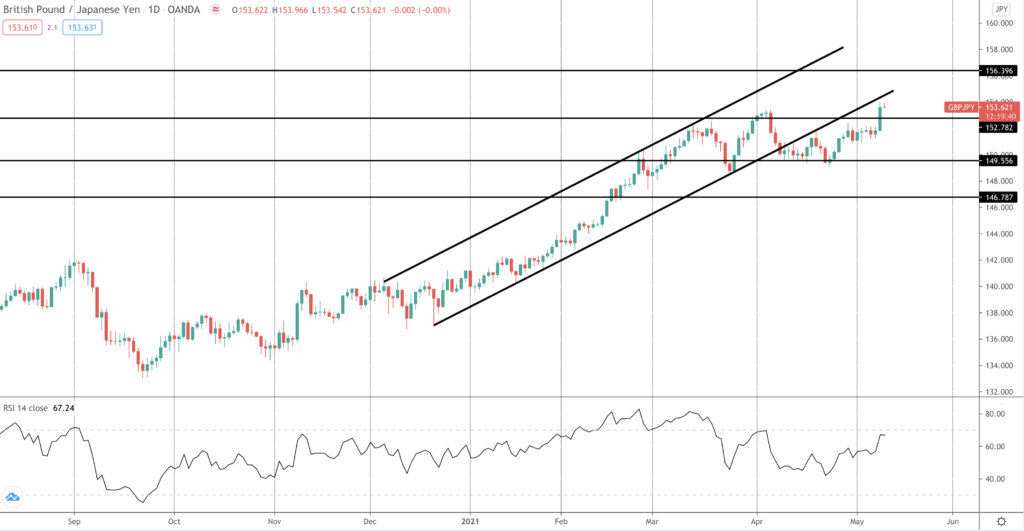Click the red sell price 153.61 button
Viewport: 1024px width, 531px height.
tap(20, 28)
